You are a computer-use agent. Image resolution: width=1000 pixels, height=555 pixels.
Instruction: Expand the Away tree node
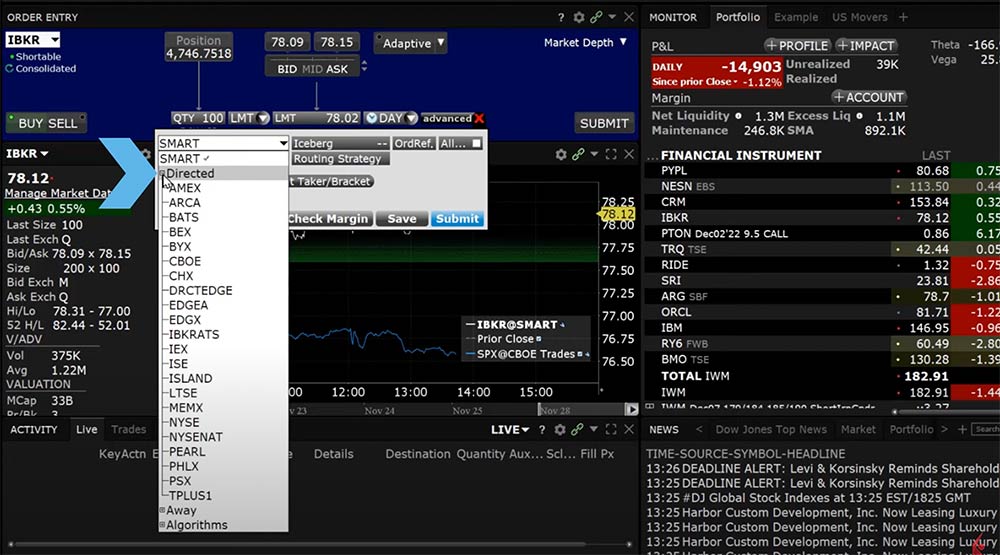162,510
